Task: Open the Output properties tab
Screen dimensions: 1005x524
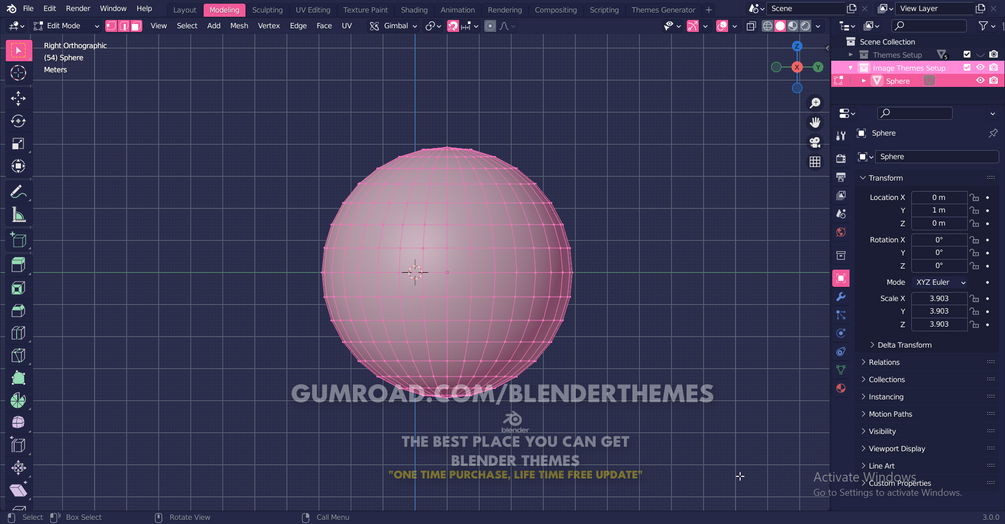Action: tap(841, 177)
